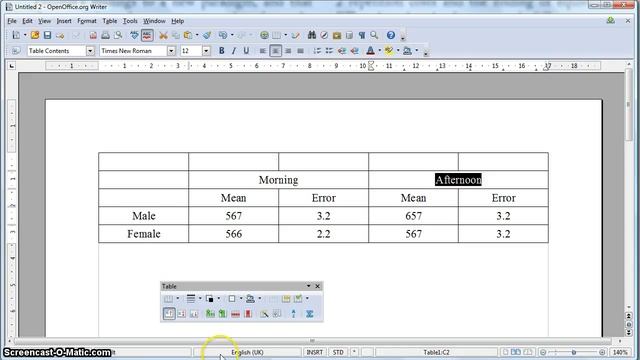Click the INSRT insert mode field
640x360 pixels.
315,352
